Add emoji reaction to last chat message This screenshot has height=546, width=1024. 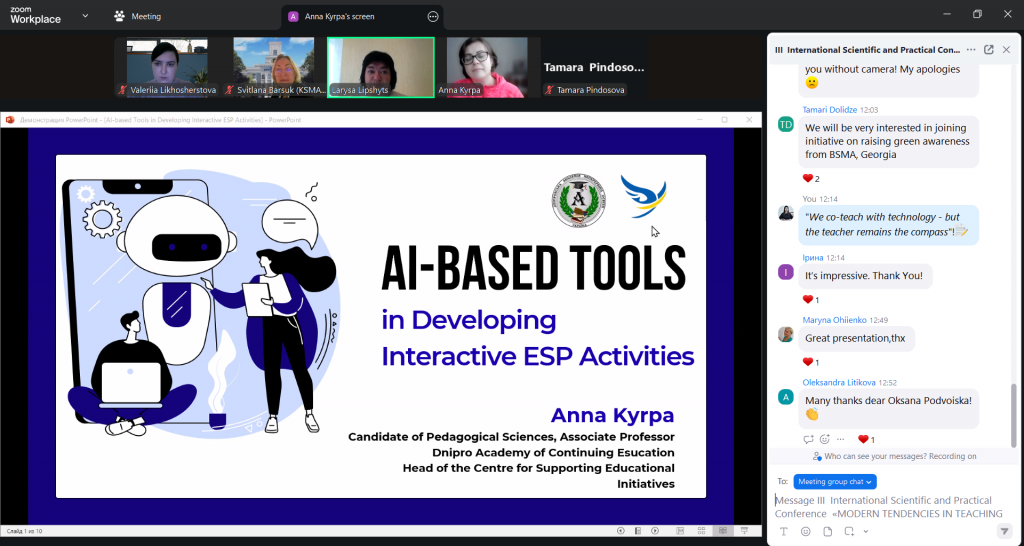pyautogui.click(x=825, y=439)
